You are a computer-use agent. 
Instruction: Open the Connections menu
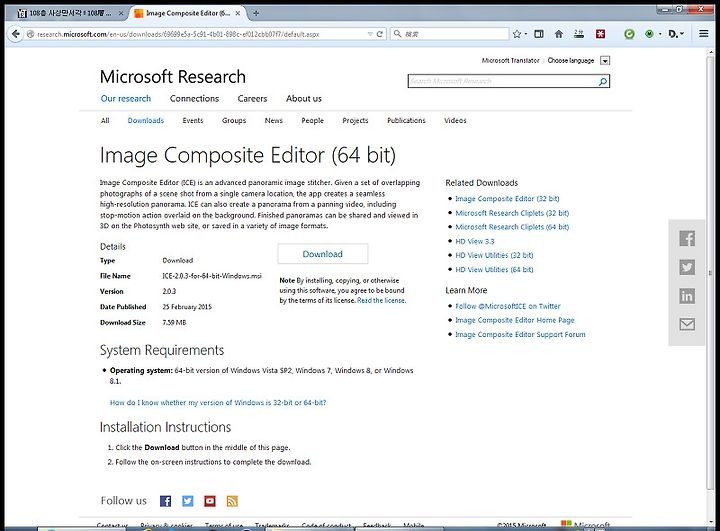(x=194, y=98)
